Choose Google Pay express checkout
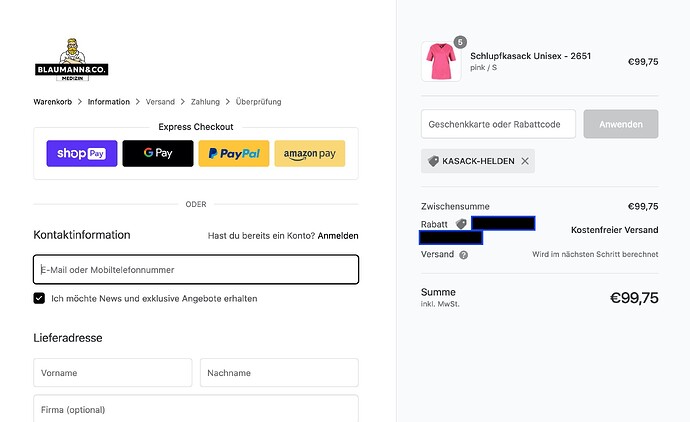Screen dimensions: 690x422 click(x=158, y=153)
